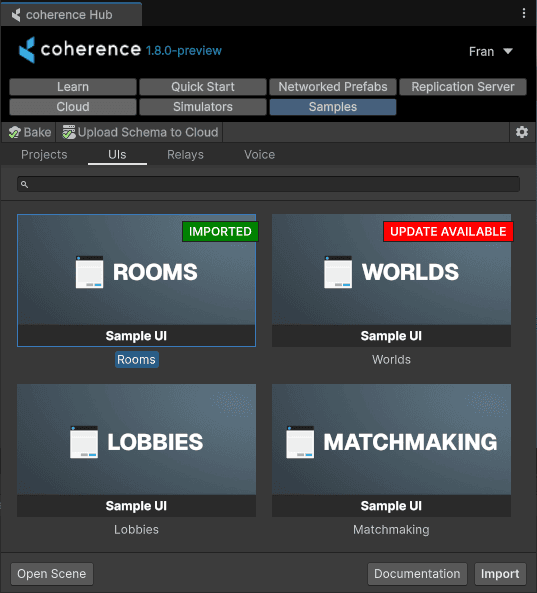The width and height of the screenshot is (537, 593).
Task: Click the IMPORTED badge on Rooms
Action: coord(220,231)
